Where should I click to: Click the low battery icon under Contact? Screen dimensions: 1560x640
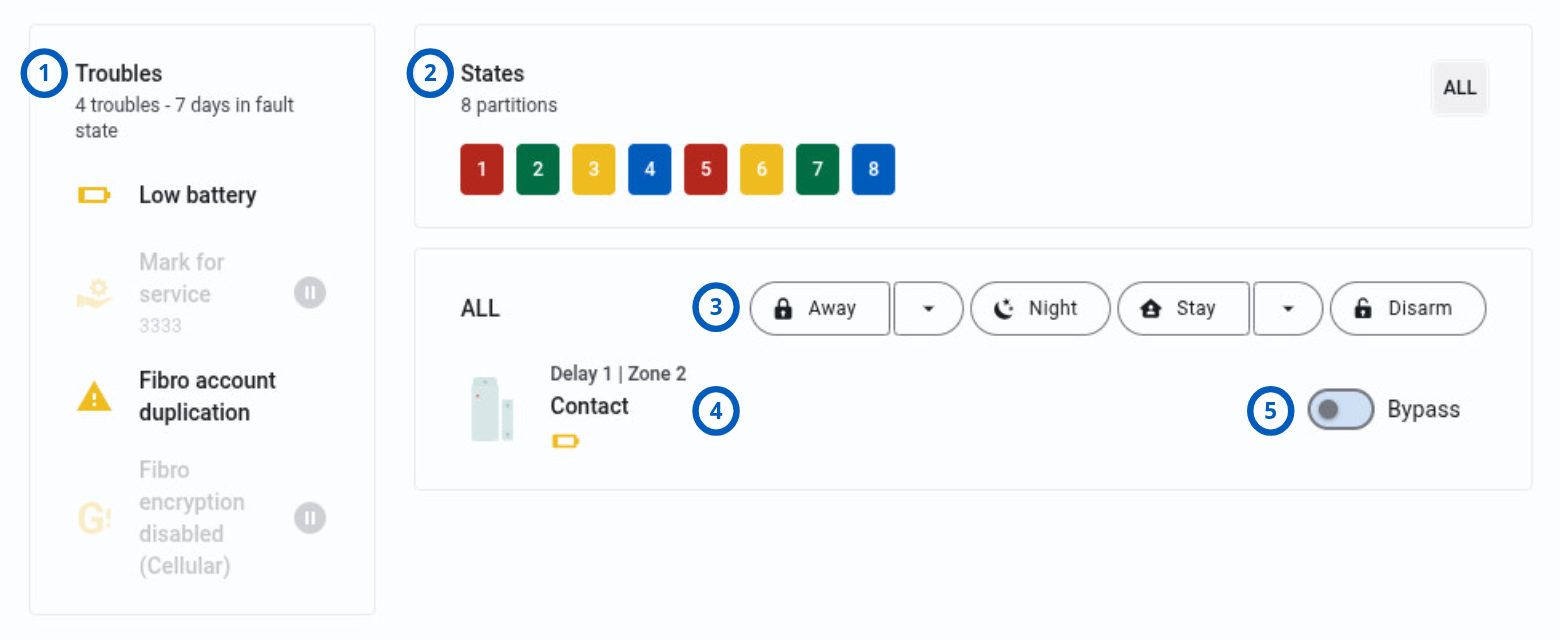coord(566,441)
